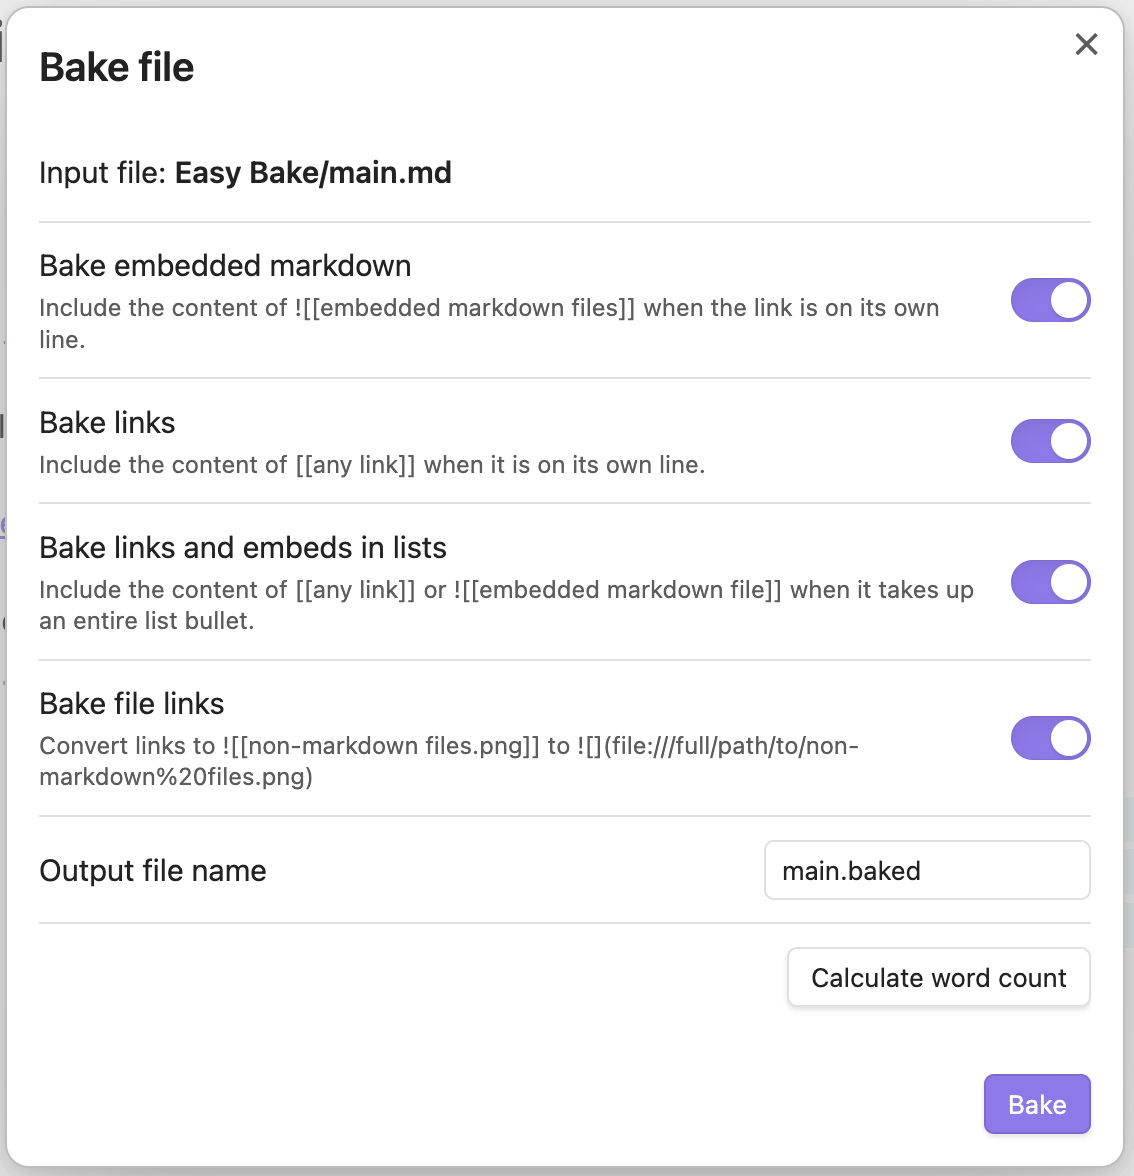Toggle off Bake embedded markdown switch
Screen dimensions: 1134x1176
pos(1050,300)
